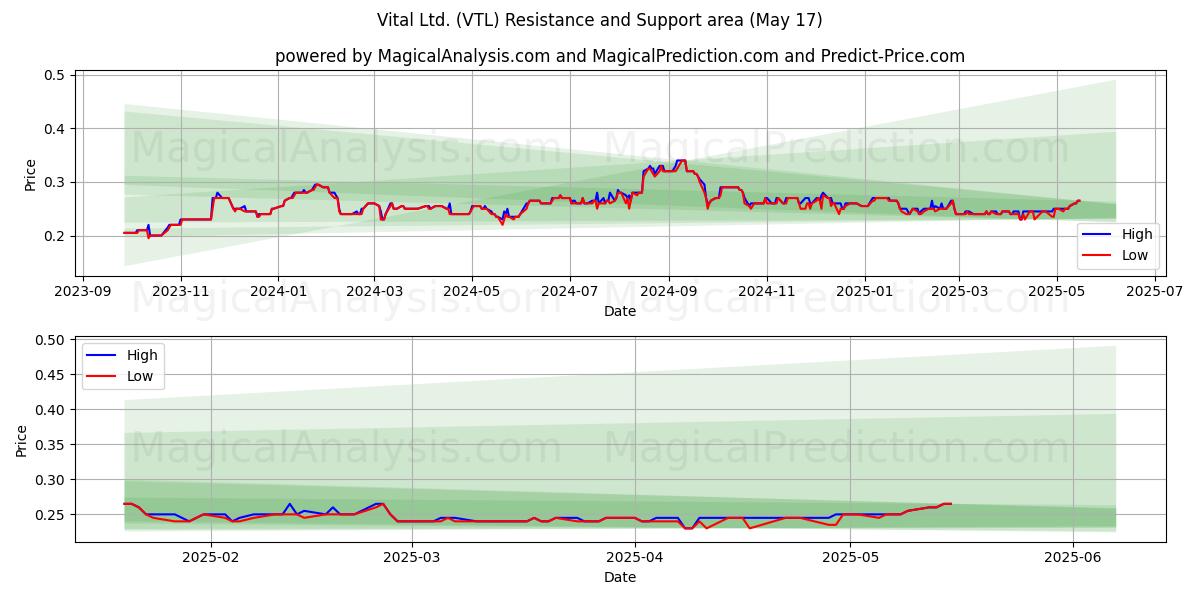Click the '2024-11' x-axis label
Viewport: 1200px width, 600px height.
tap(767, 292)
